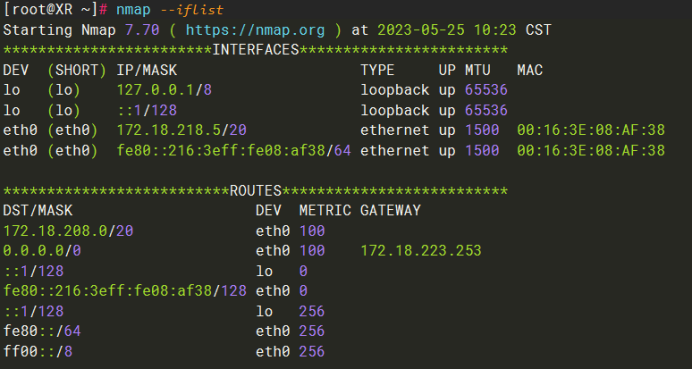Click the https://nmap.org link
This screenshot has height=370, width=692.
(x=255, y=30)
